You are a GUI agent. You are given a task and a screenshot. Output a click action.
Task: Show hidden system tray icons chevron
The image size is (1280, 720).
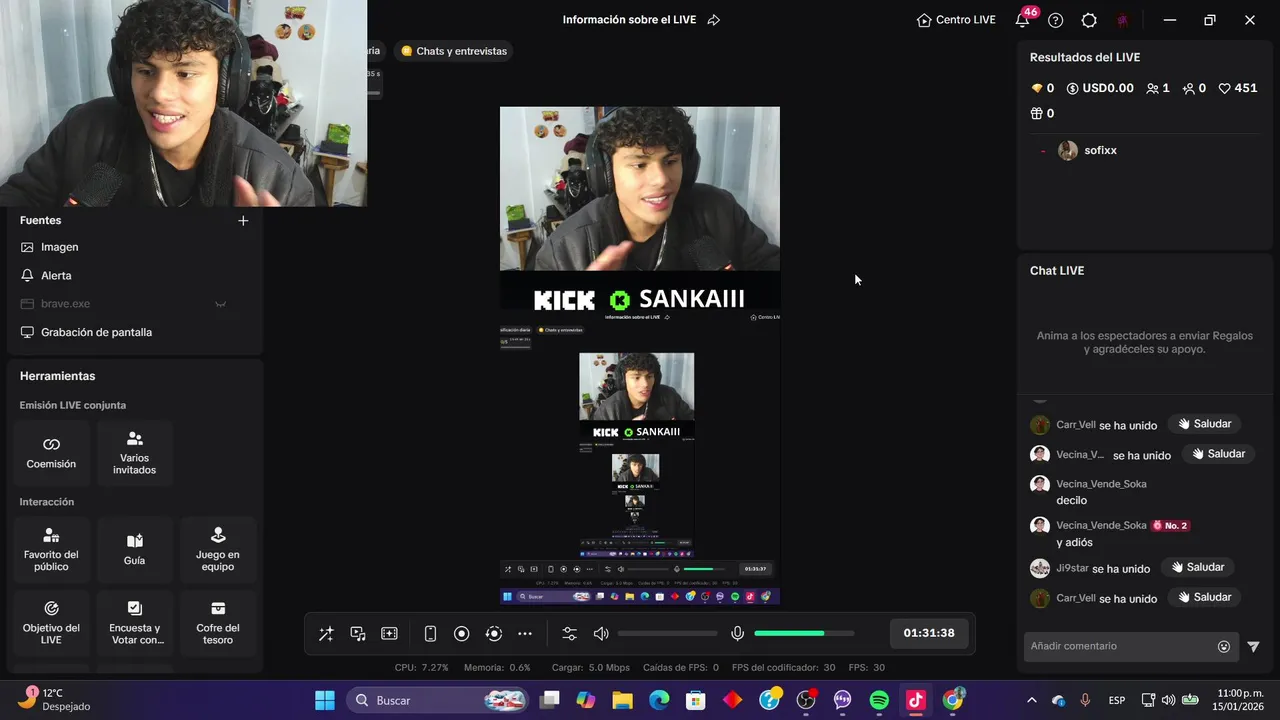tap(1031, 700)
